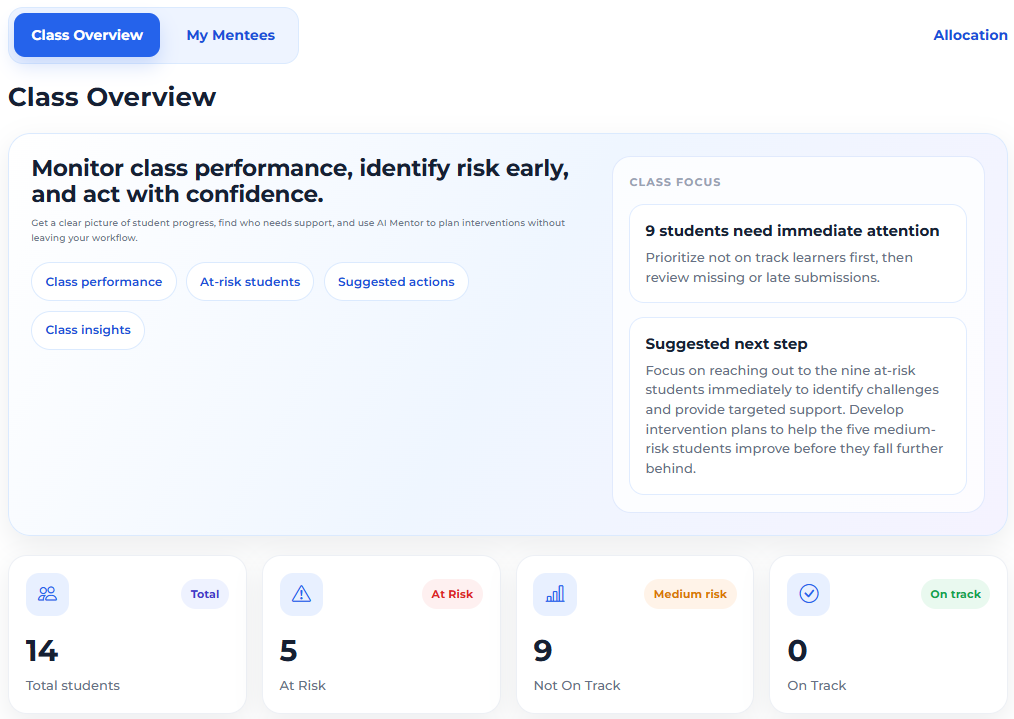Go to At-risk students section

tap(250, 281)
